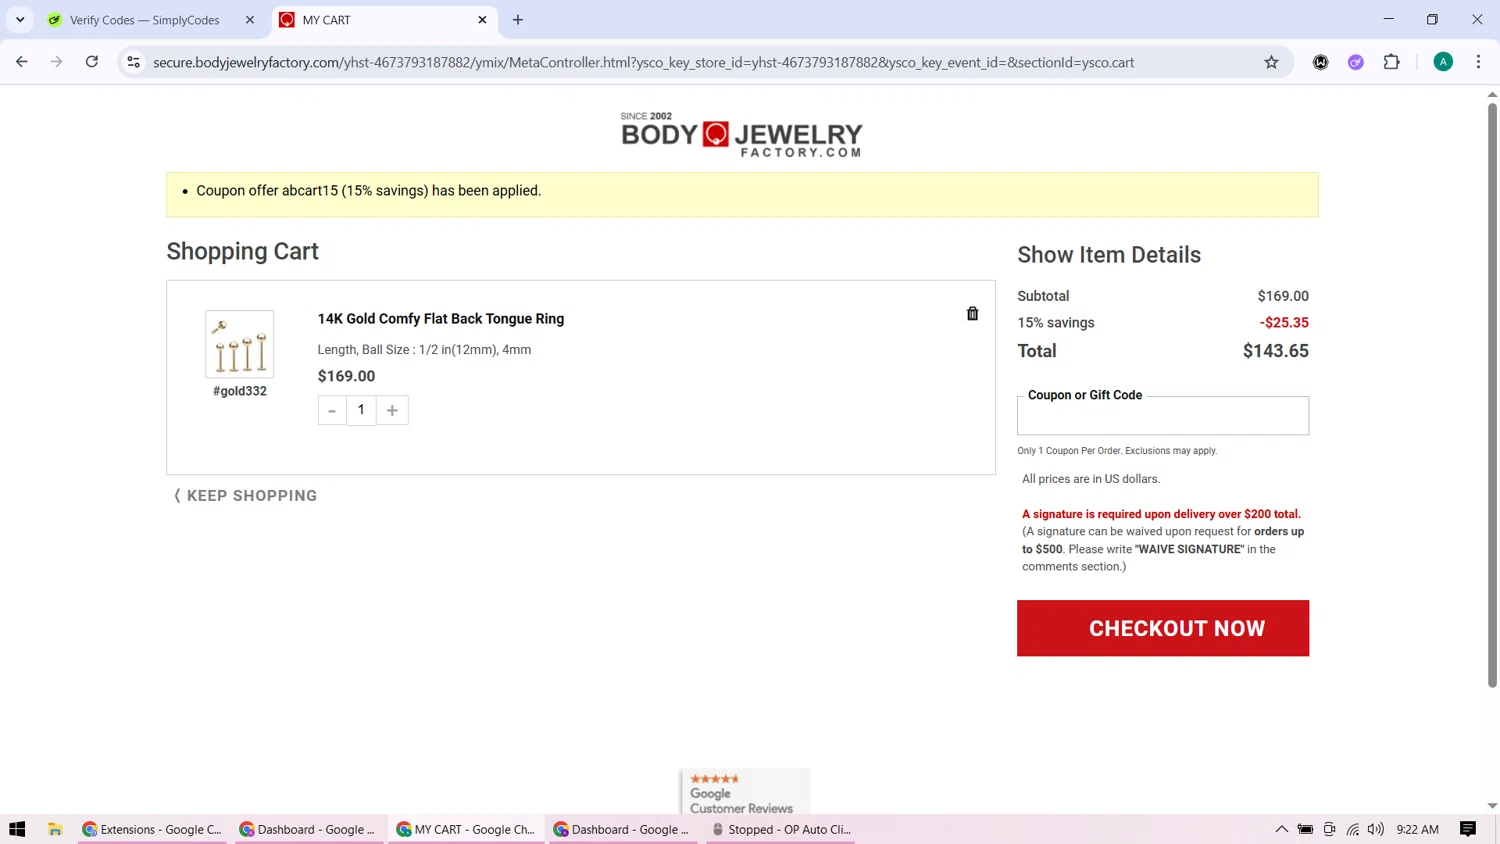
Task: Open the purple extension icon in toolbar
Action: tap(1356, 62)
